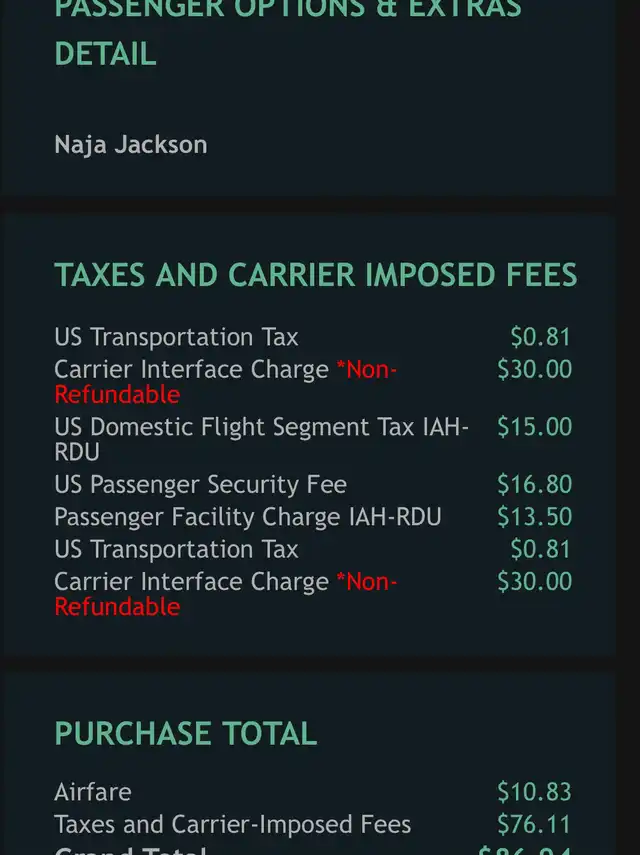The image size is (640, 855).
Task: Select the US Passenger Security Fee label
Action: click(x=200, y=485)
